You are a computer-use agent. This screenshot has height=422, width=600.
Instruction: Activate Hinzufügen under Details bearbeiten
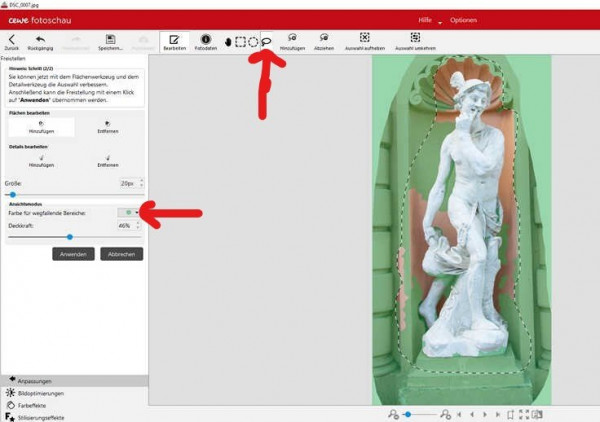[x=41, y=161]
